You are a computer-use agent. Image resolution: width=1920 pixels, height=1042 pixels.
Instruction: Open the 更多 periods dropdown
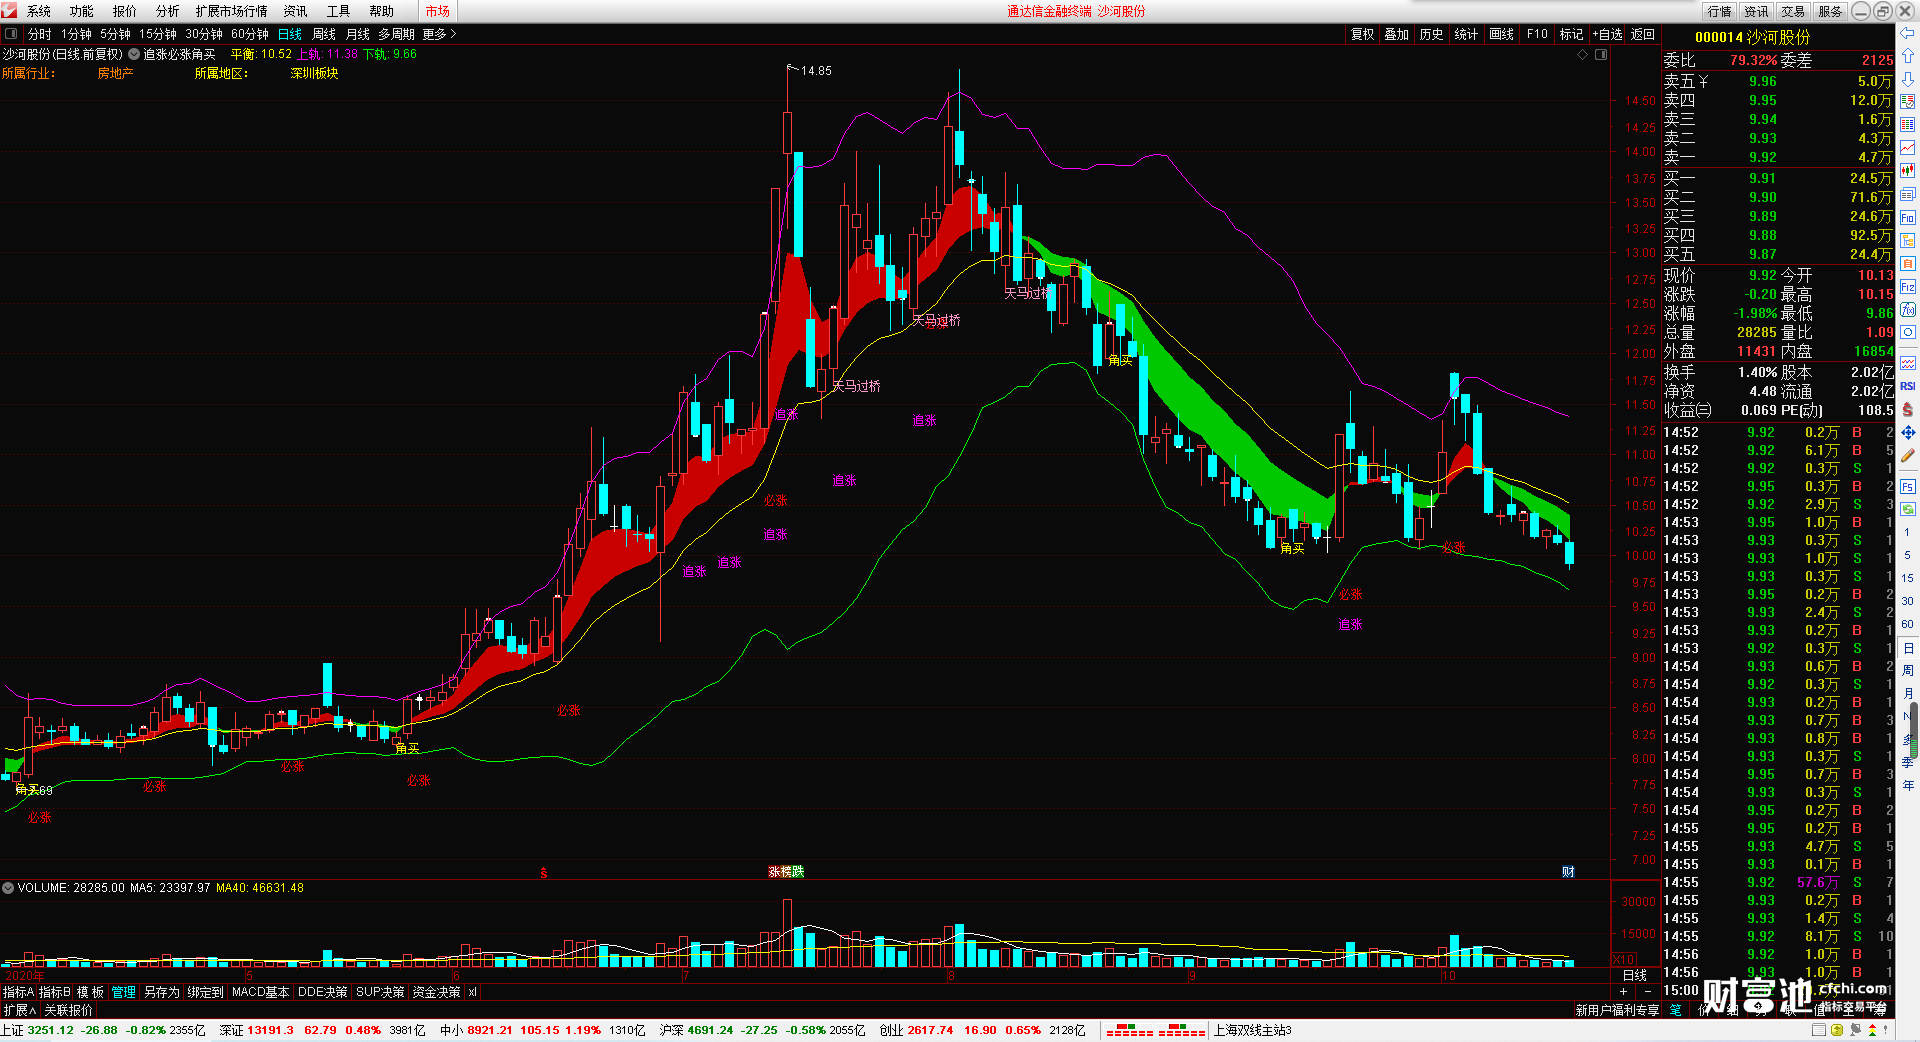[439, 34]
